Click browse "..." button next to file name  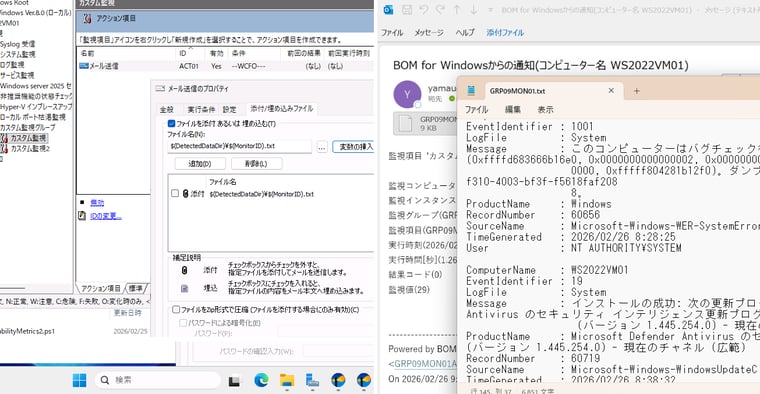pos(322,146)
